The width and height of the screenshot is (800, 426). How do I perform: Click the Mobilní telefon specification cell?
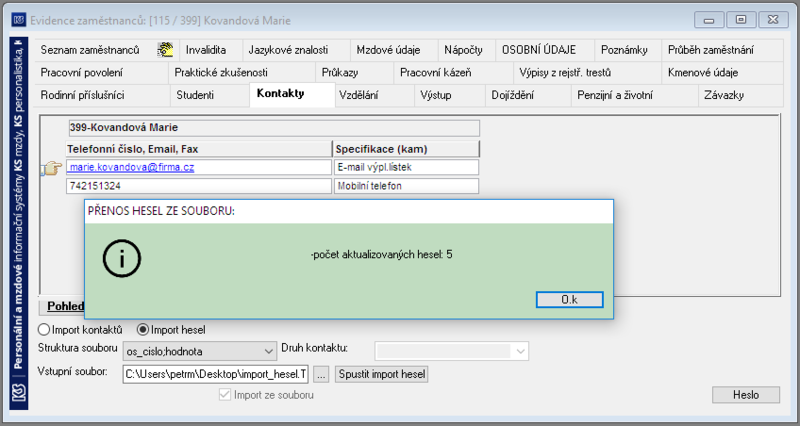[406, 186]
